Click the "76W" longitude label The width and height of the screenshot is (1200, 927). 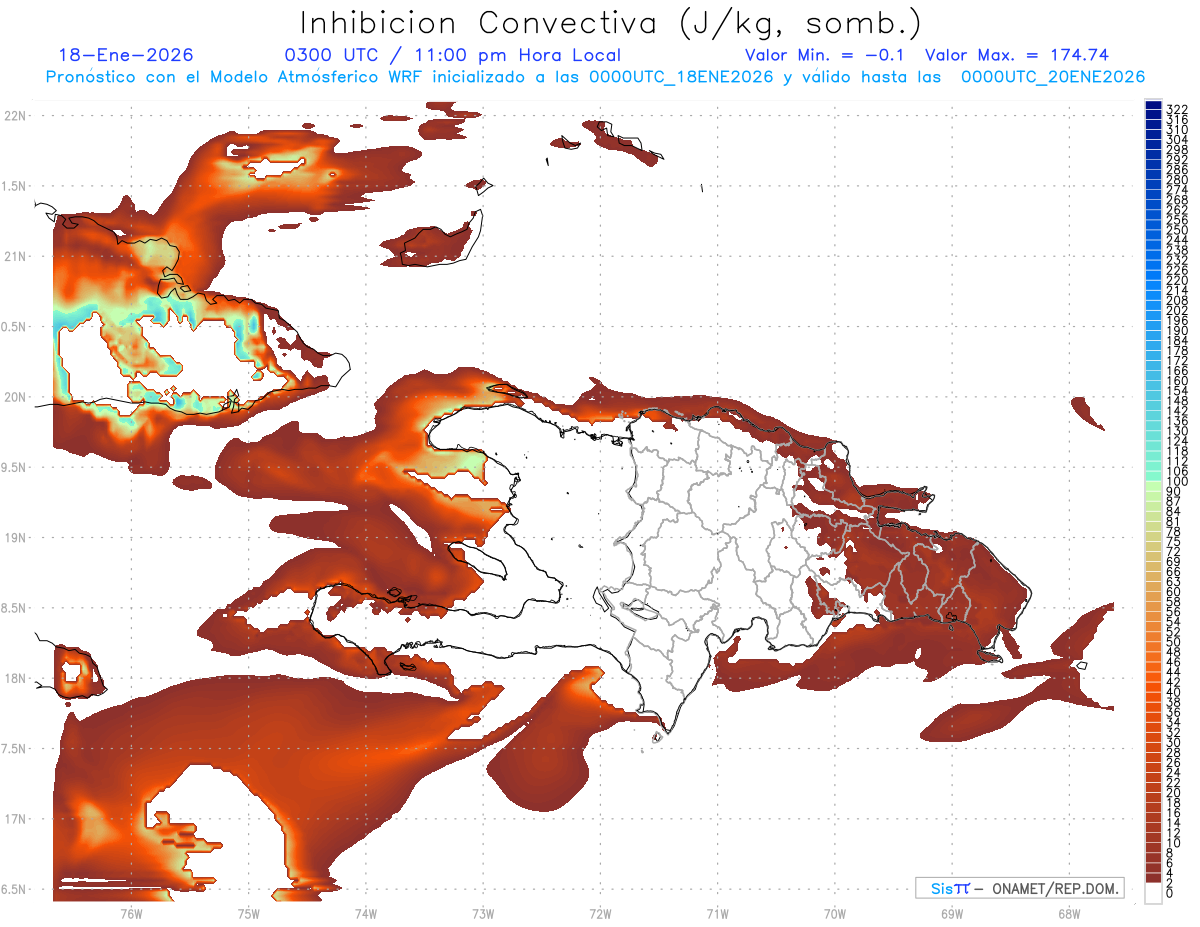(x=131, y=913)
